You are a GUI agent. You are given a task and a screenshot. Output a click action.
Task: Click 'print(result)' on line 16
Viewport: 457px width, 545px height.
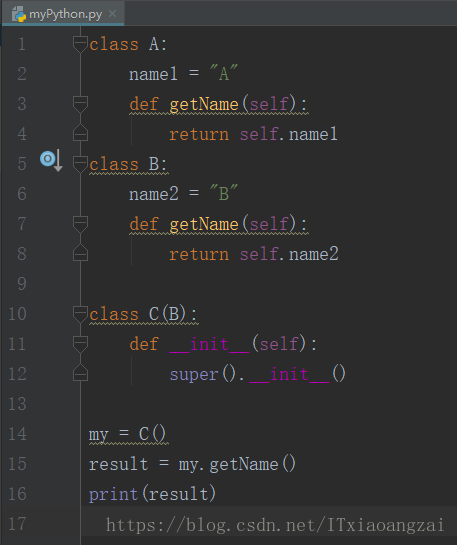coord(152,494)
